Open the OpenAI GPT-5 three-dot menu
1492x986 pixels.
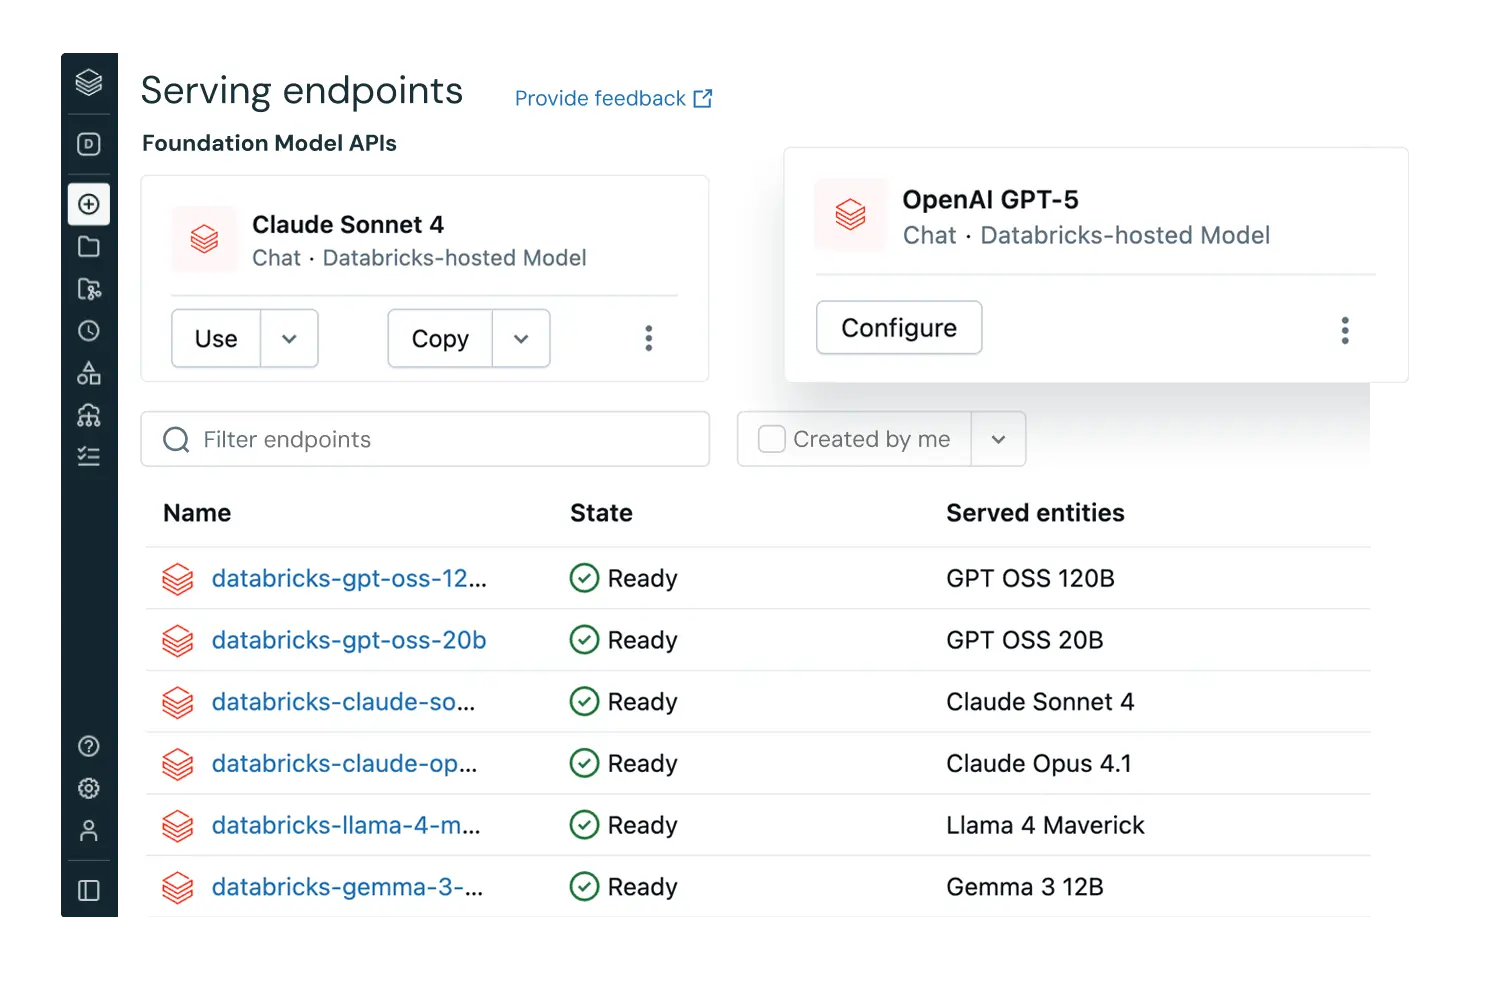1345,329
